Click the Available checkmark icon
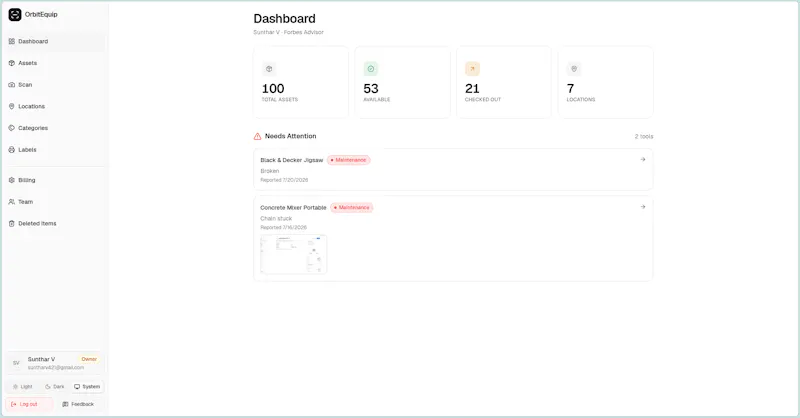800x418 pixels. [x=371, y=69]
